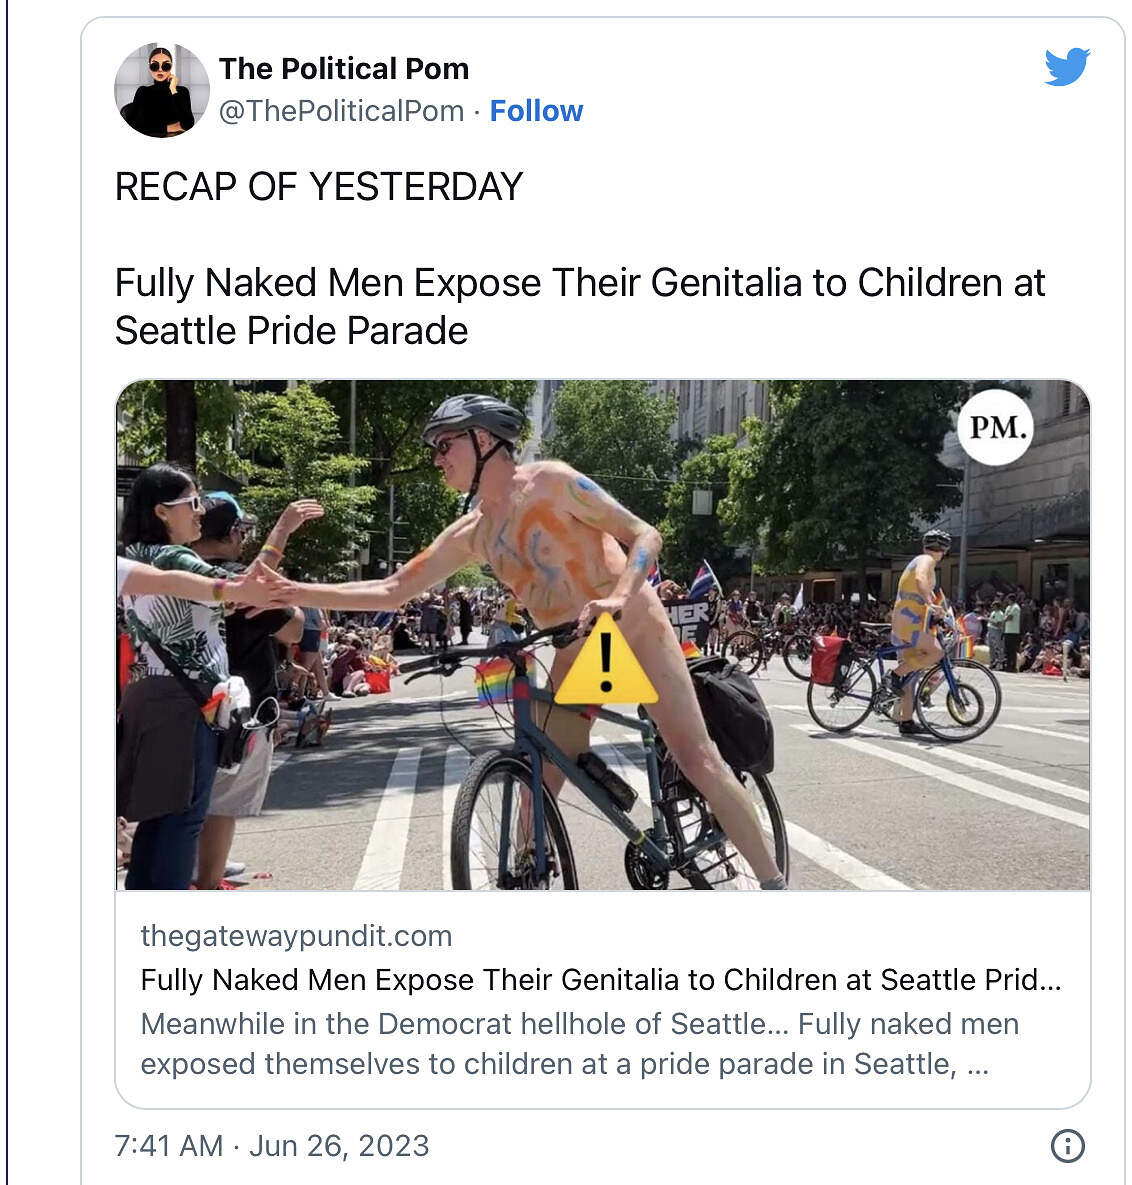This screenshot has width=1132, height=1185.
Task: Click the rainbow flag on the handlebars
Action: (495, 680)
